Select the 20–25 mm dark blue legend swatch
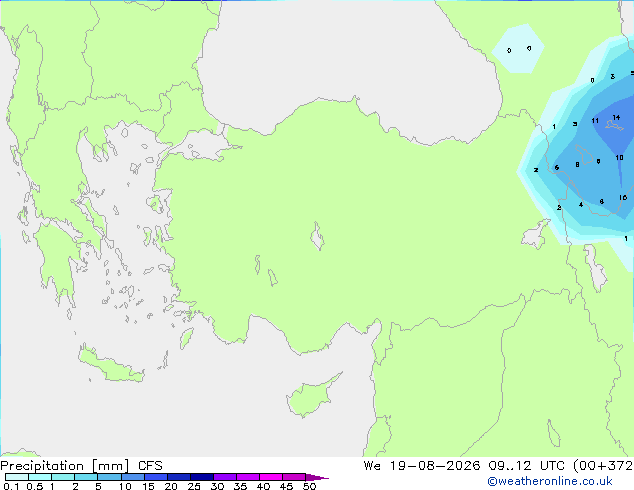The height and width of the screenshot is (490, 634). tap(179, 477)
